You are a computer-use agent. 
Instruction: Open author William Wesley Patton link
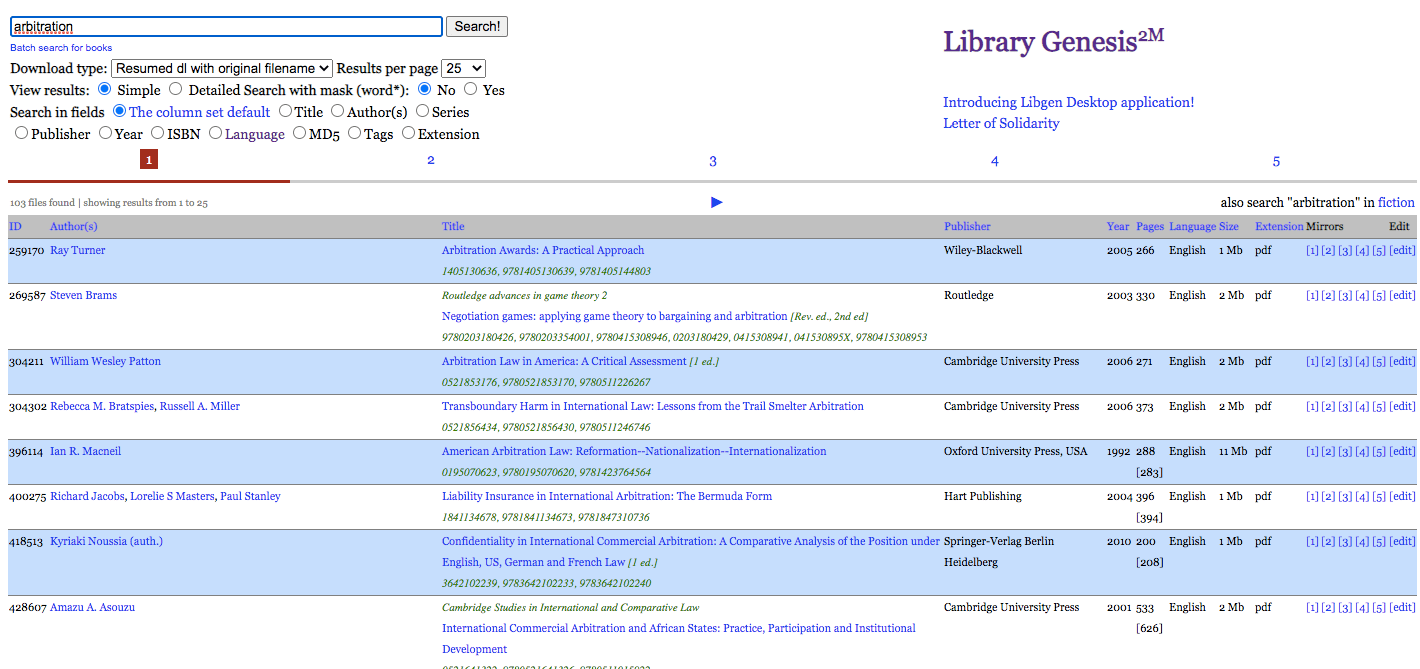pos(105,361)
